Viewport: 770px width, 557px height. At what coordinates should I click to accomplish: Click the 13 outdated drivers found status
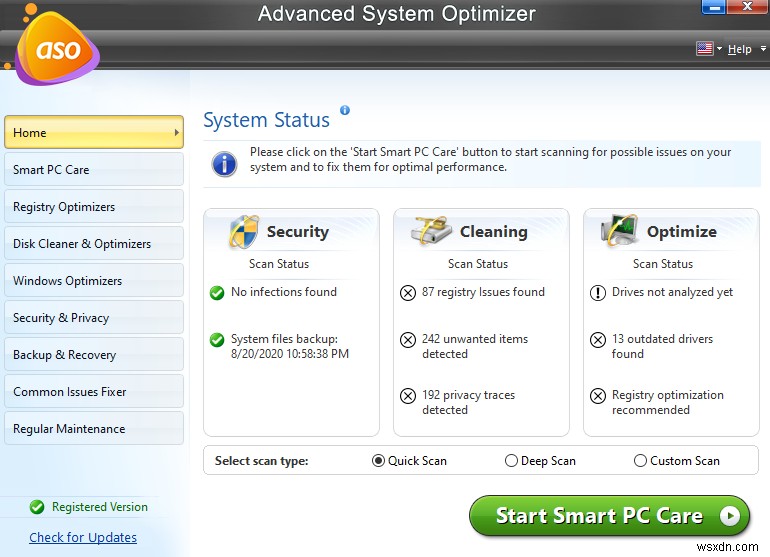coord(662,346)
